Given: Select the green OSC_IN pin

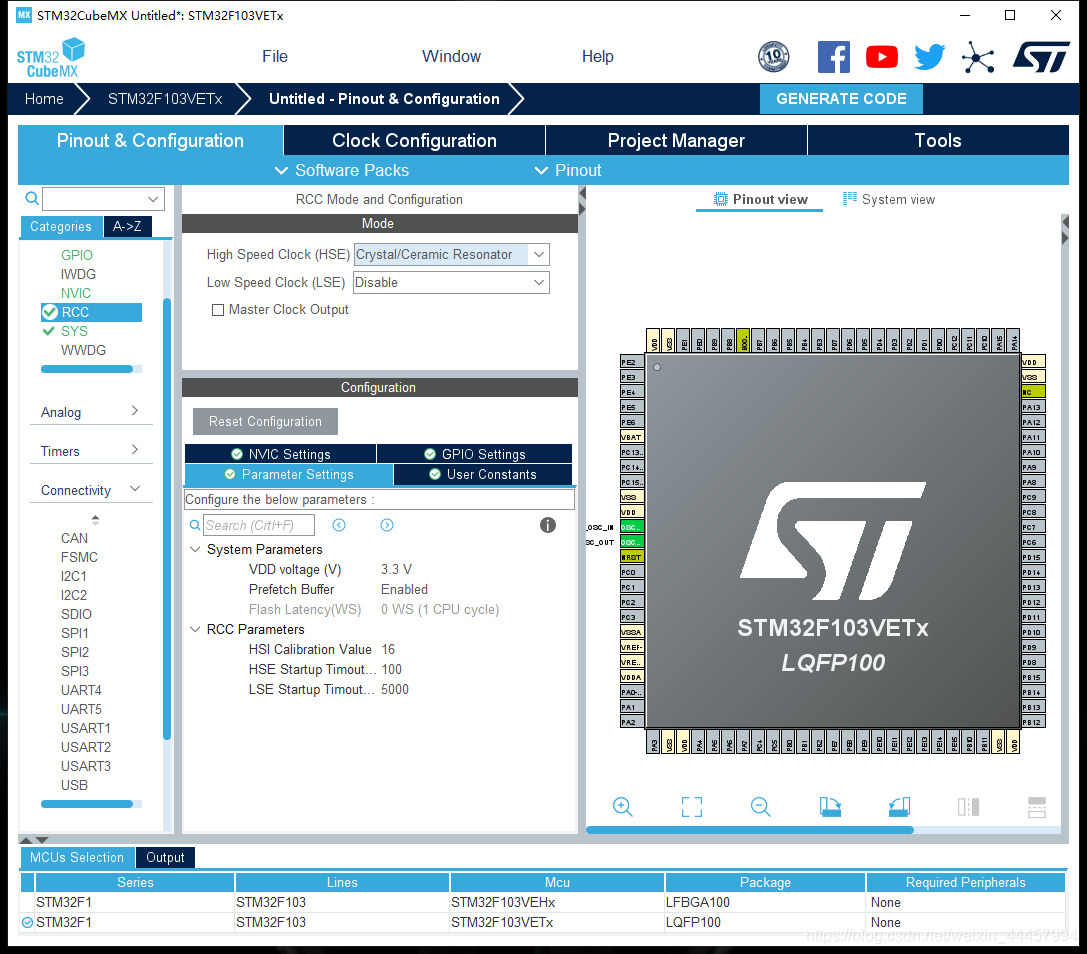Looking at the screenshot, I should [632, 527].
